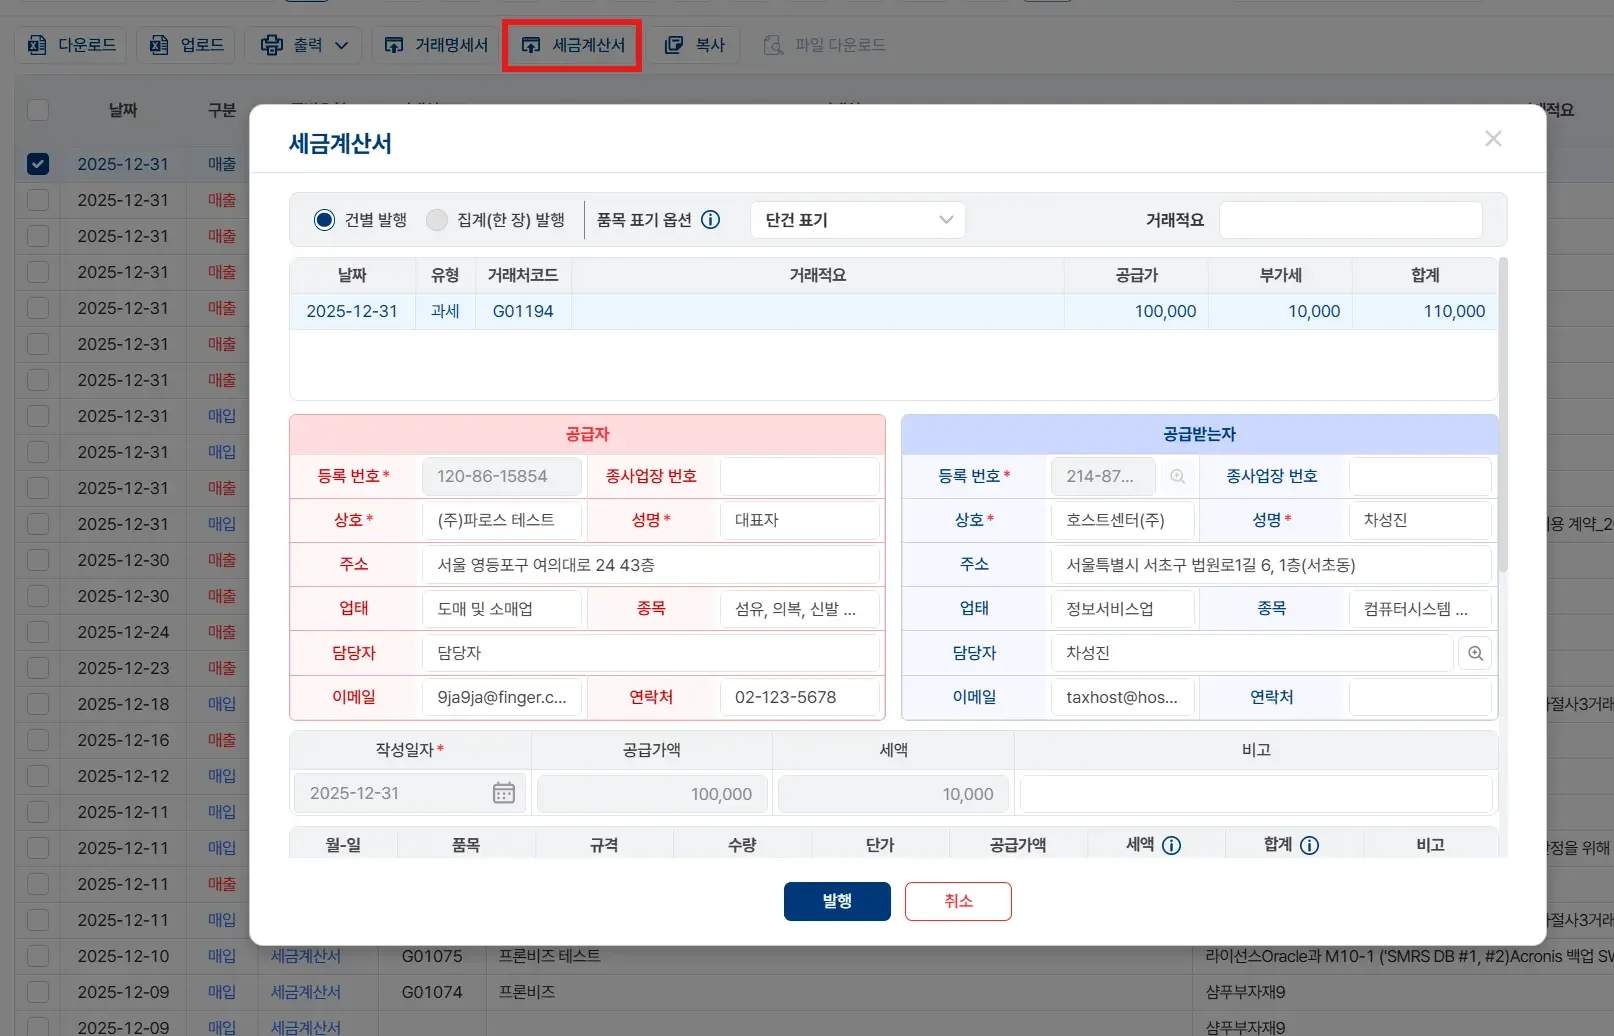Viewport: 1614px width, 1036px height.
Task: Select the 건별 발행 radio button
Action: tap(323, 219)
